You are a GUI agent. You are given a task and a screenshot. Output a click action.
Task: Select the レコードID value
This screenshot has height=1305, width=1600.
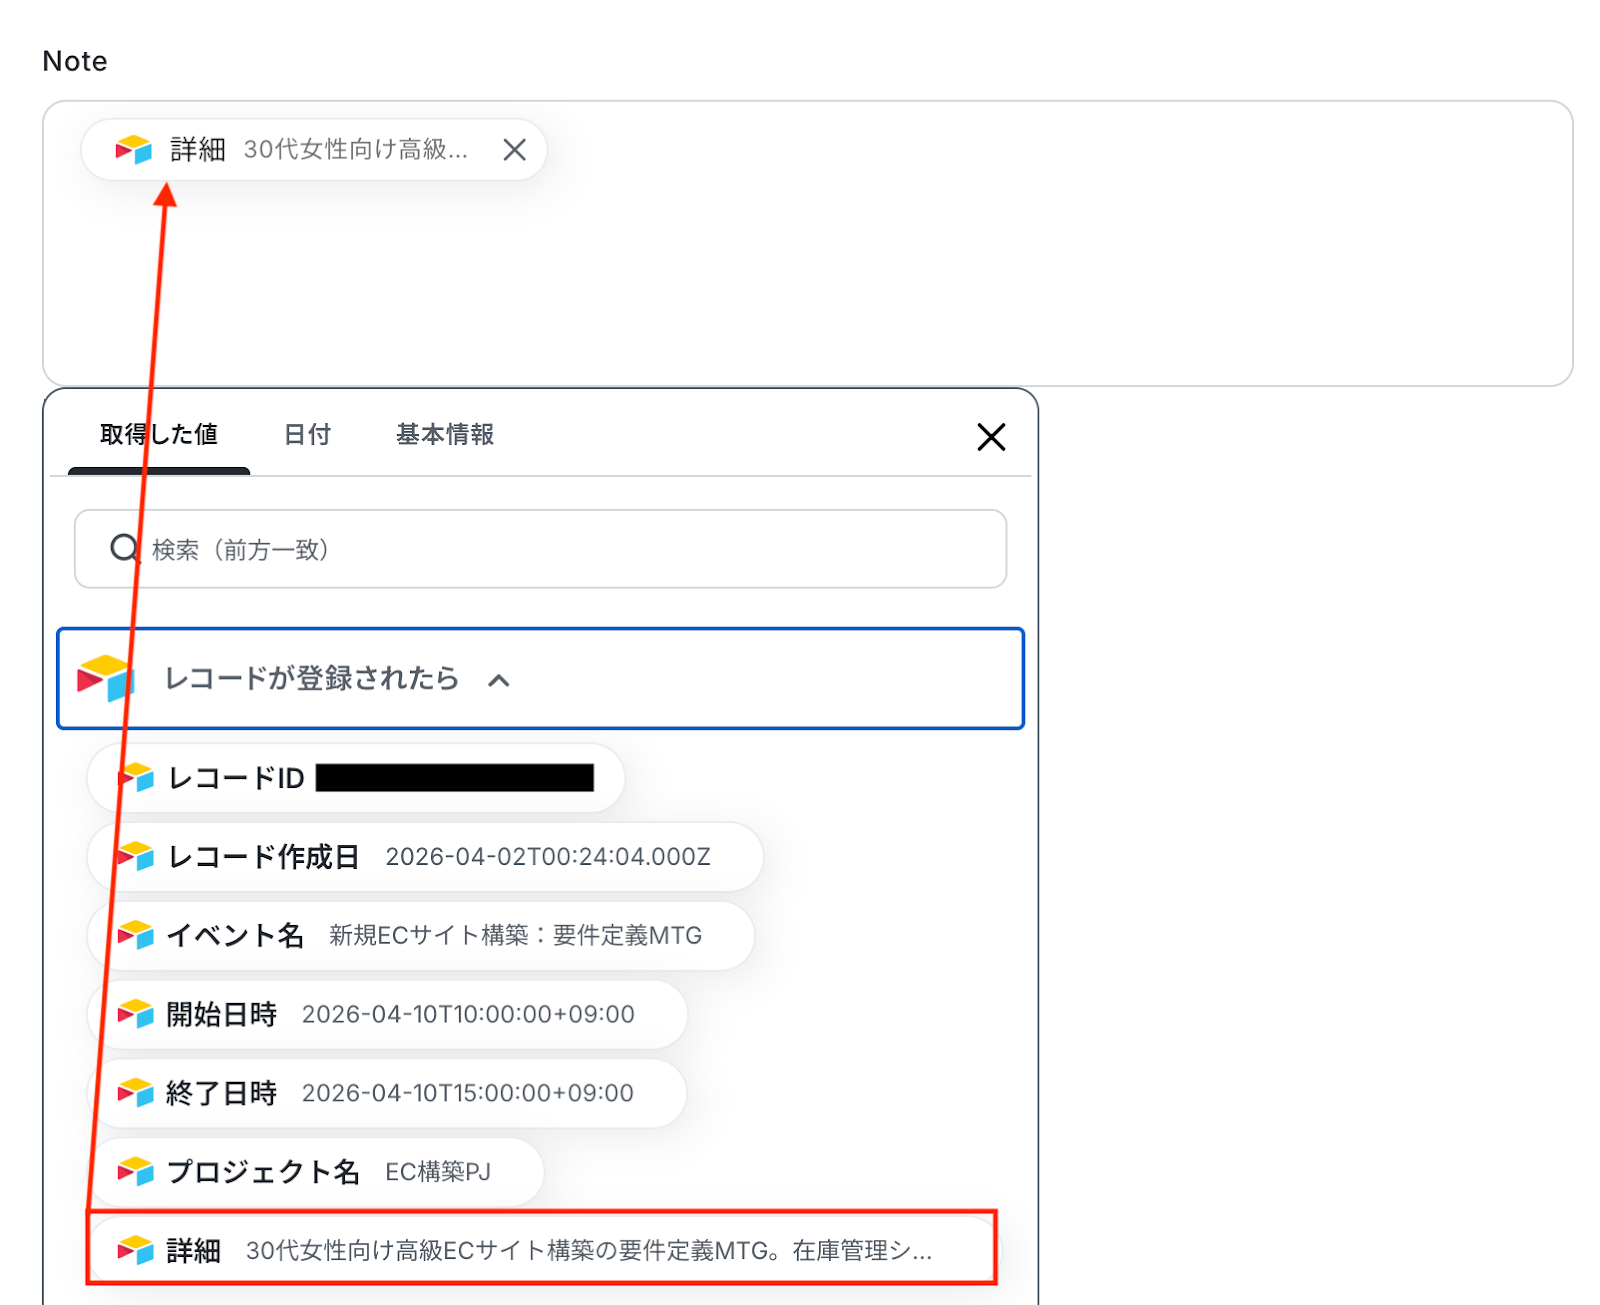pyautogui.click(x=356, y=778)
